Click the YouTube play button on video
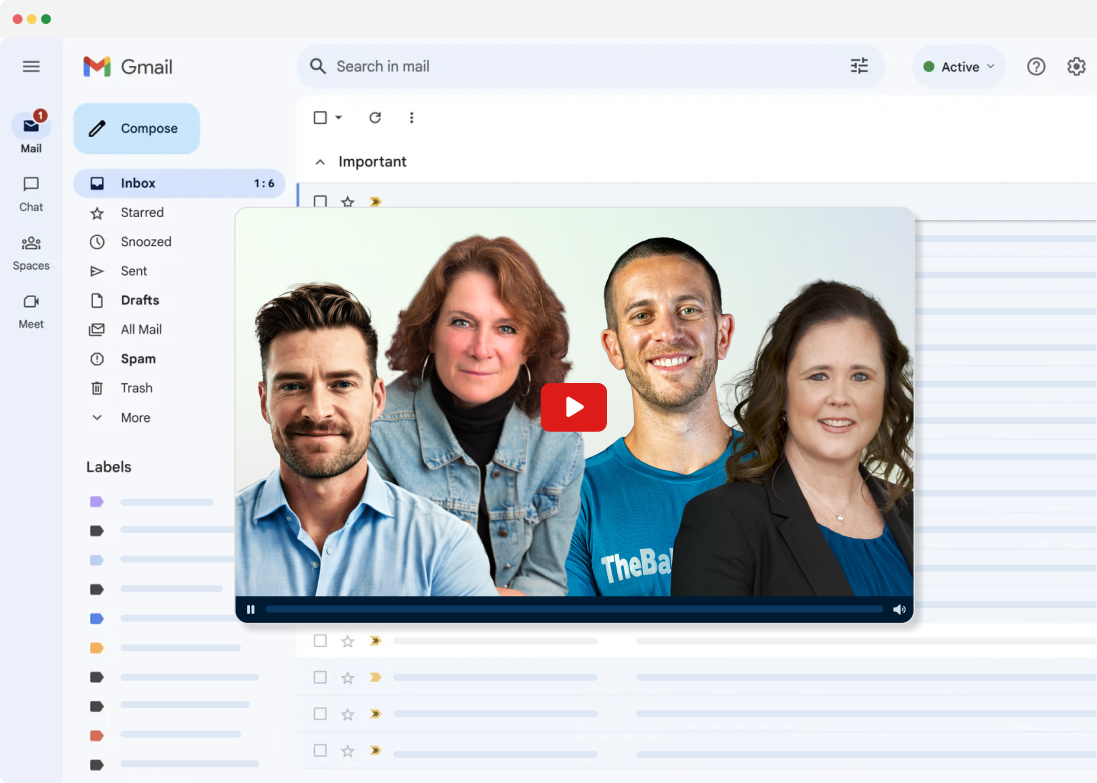1097x783 pixels. point(574,407)
